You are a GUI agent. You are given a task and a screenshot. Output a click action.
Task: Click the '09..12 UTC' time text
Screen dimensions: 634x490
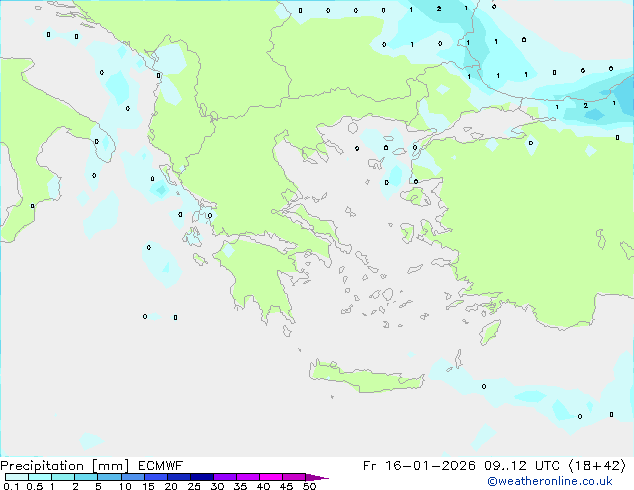click(x=522, y=466)
